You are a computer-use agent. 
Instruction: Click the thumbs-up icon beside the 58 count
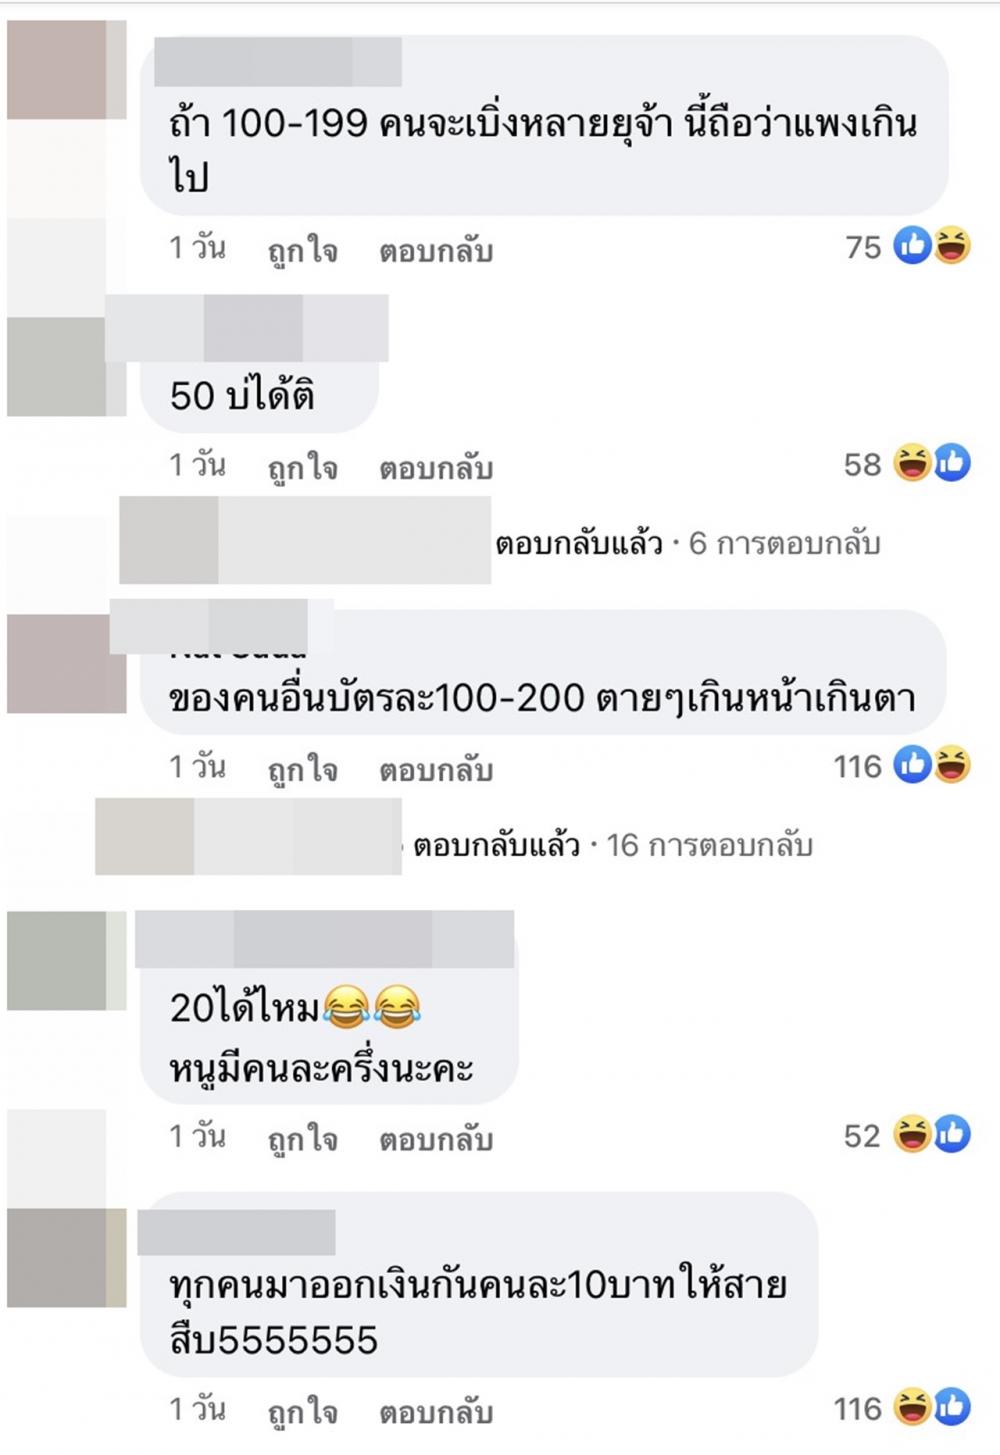952,463
